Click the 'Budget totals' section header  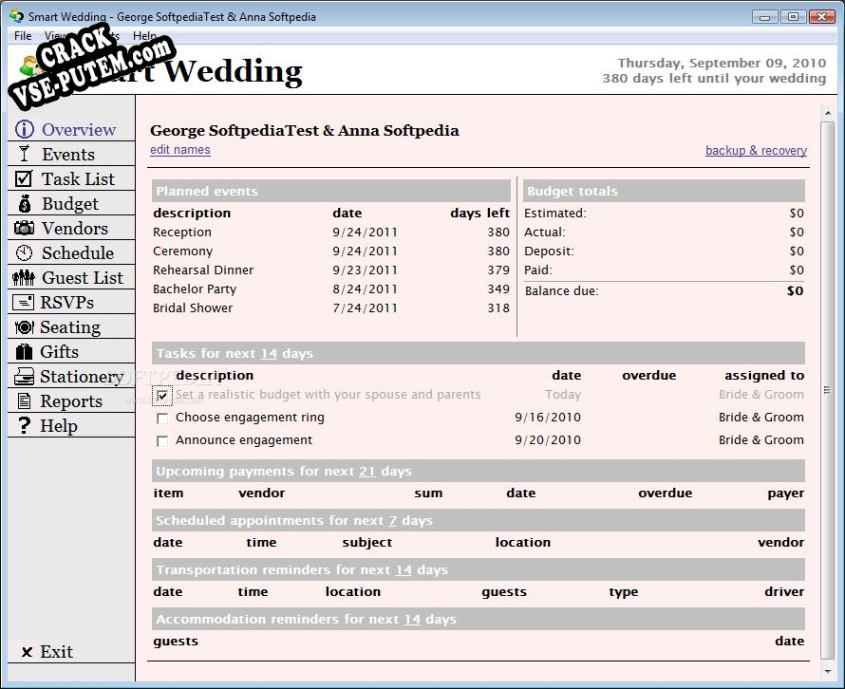point(664,191)
